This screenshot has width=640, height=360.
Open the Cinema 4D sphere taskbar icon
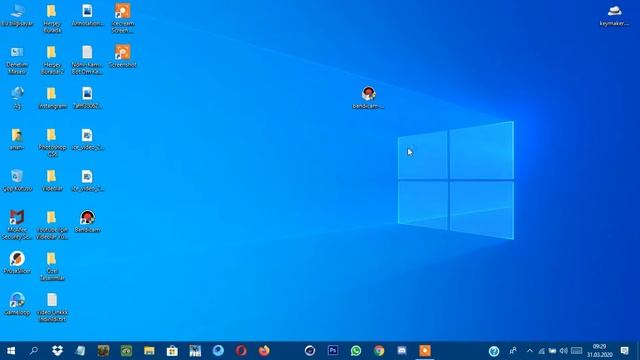click(310, 351)
